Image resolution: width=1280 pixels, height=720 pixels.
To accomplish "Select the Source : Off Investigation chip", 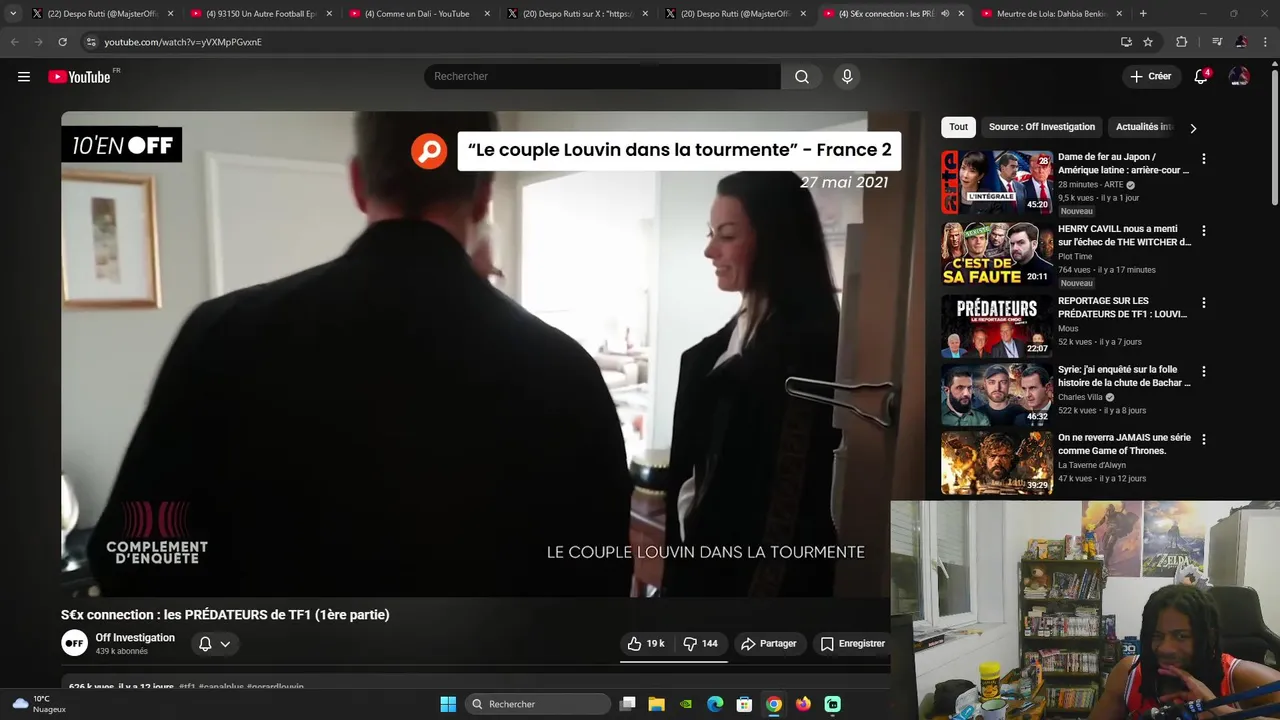I will tap(1042, 127).
